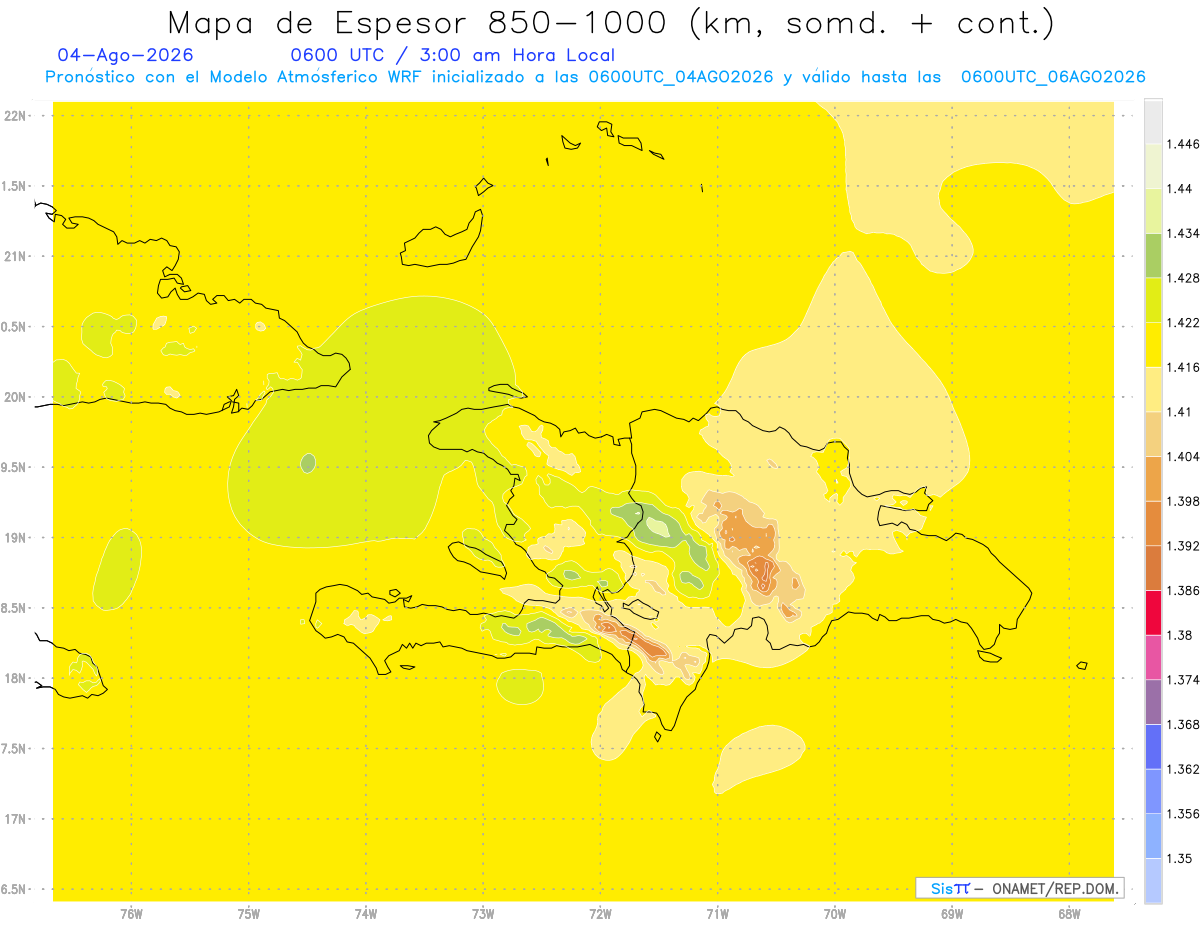The image size is (1200, 927).
Task: Click the longitude label 72W
Action: point(600,914)
